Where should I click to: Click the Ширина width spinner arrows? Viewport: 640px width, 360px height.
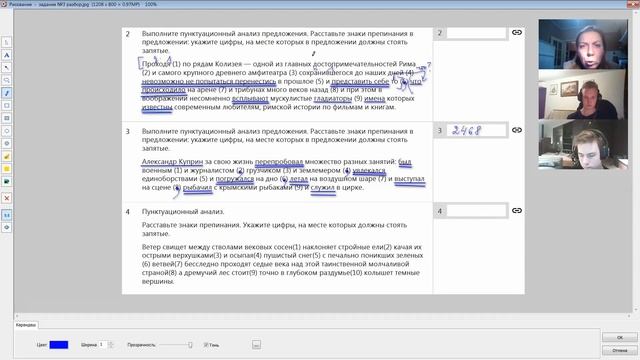pyautogui.click(x=111, y=345)
